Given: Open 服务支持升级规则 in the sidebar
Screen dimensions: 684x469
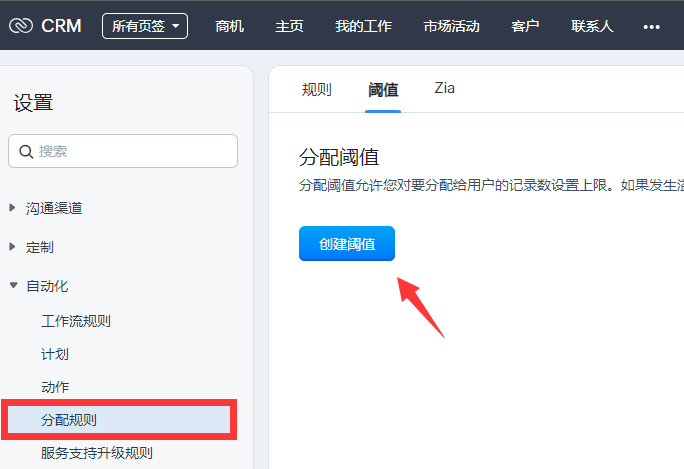Looking at the screenshot, I should tap(97, 453).
